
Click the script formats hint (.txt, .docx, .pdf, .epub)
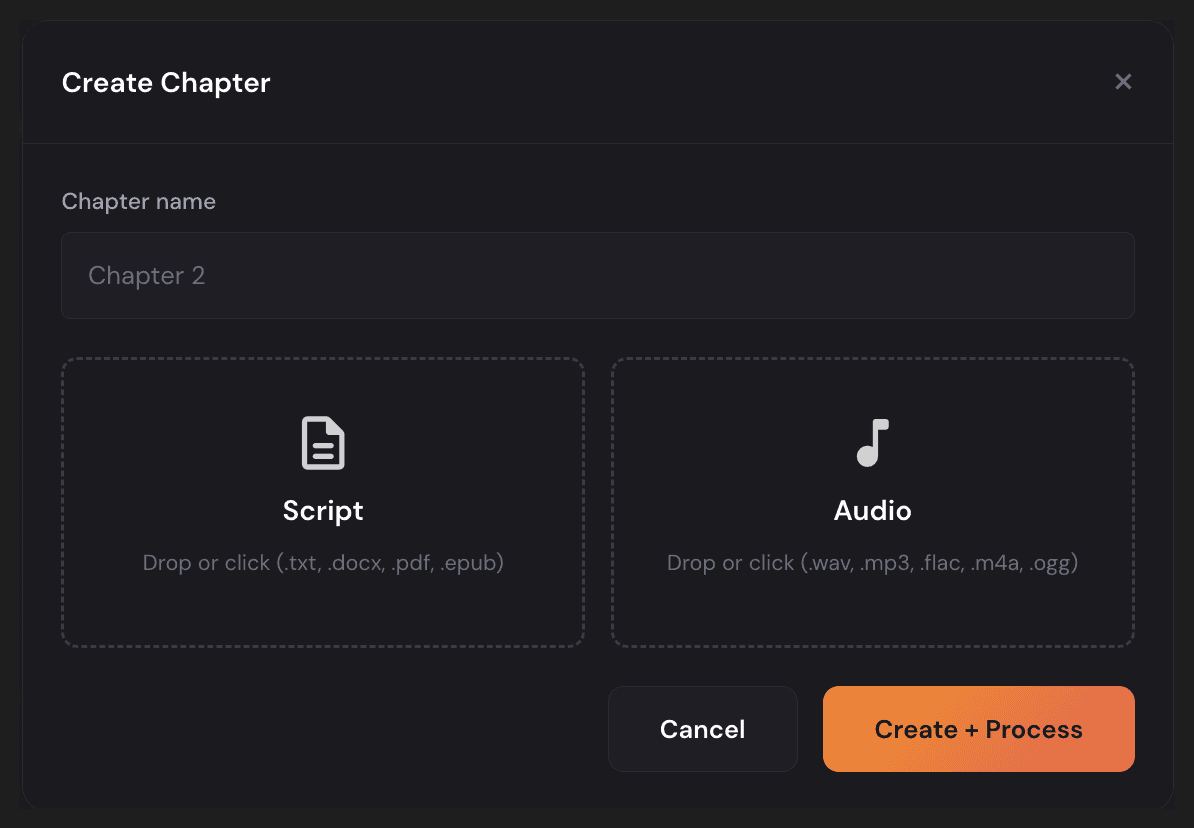coord(323,563)
